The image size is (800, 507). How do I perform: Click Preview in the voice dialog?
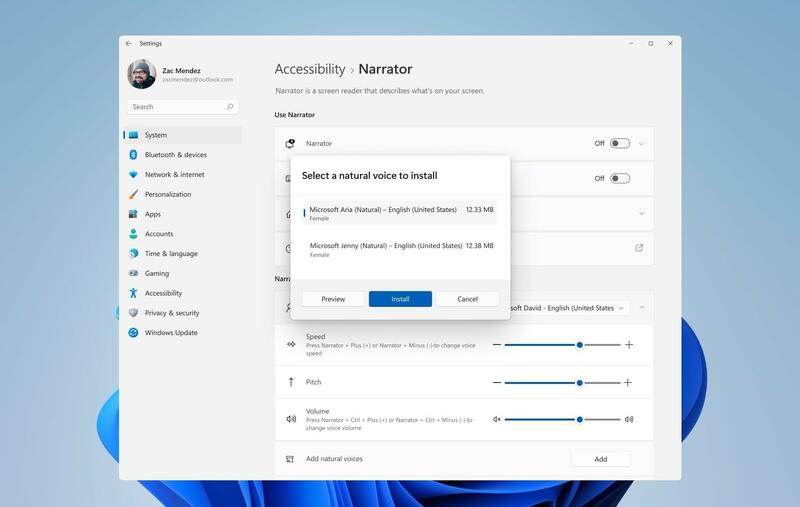coord(333,299)
